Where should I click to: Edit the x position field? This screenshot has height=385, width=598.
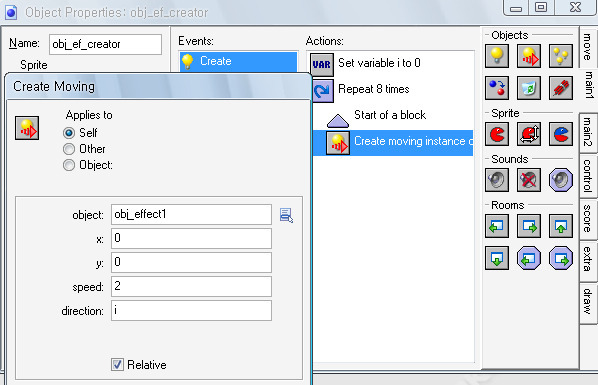(191, 238)
